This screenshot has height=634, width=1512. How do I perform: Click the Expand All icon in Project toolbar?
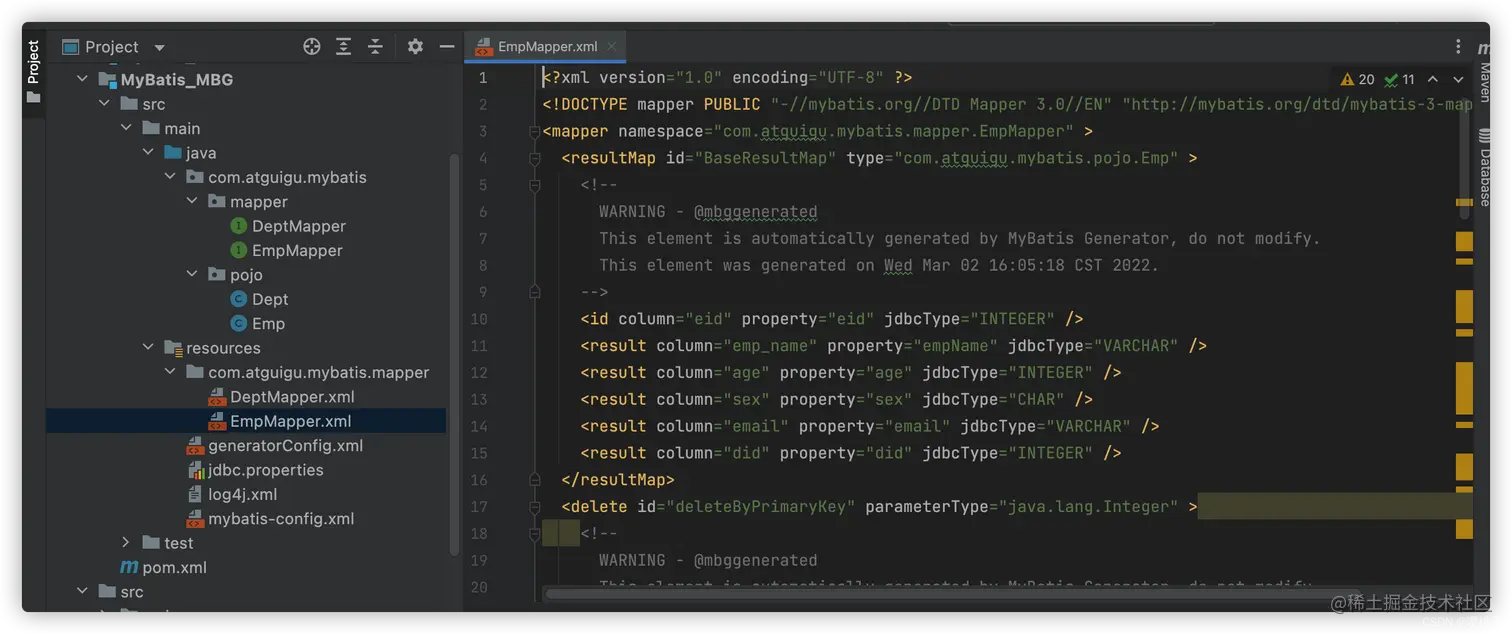344,47
